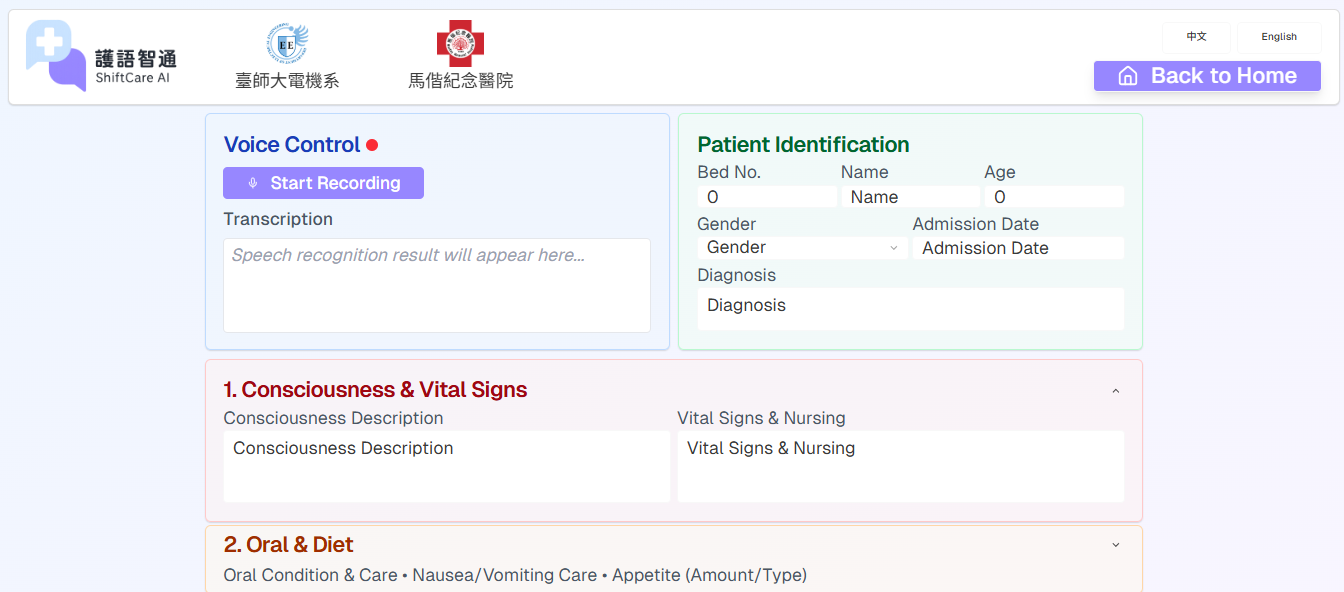
Task: Focus the patient Name field
Action: [910, 197]
